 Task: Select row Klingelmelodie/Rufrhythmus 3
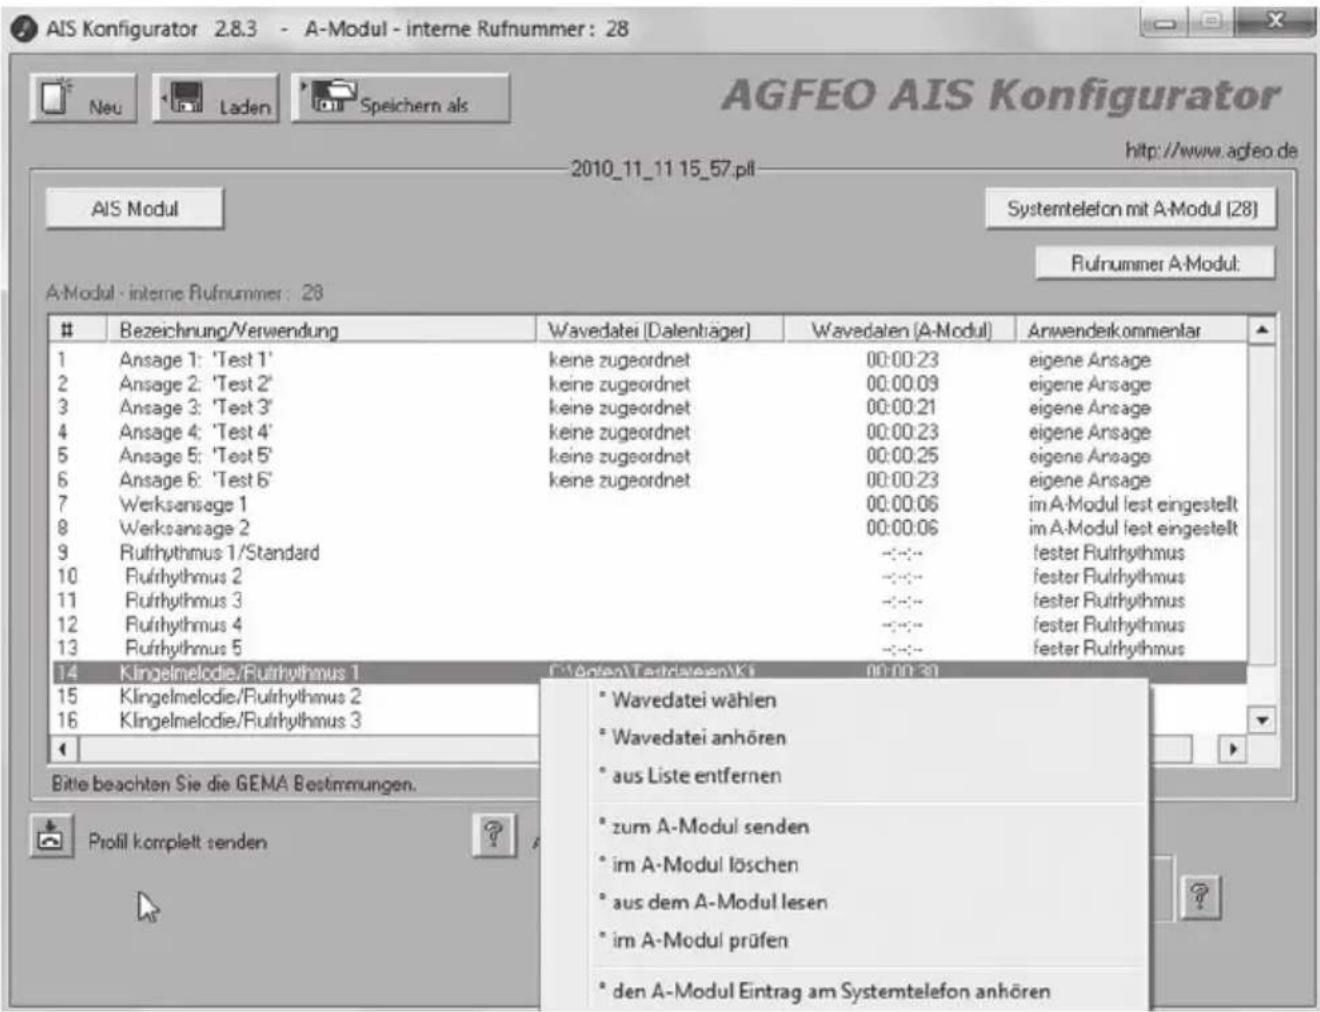point(296,720)
